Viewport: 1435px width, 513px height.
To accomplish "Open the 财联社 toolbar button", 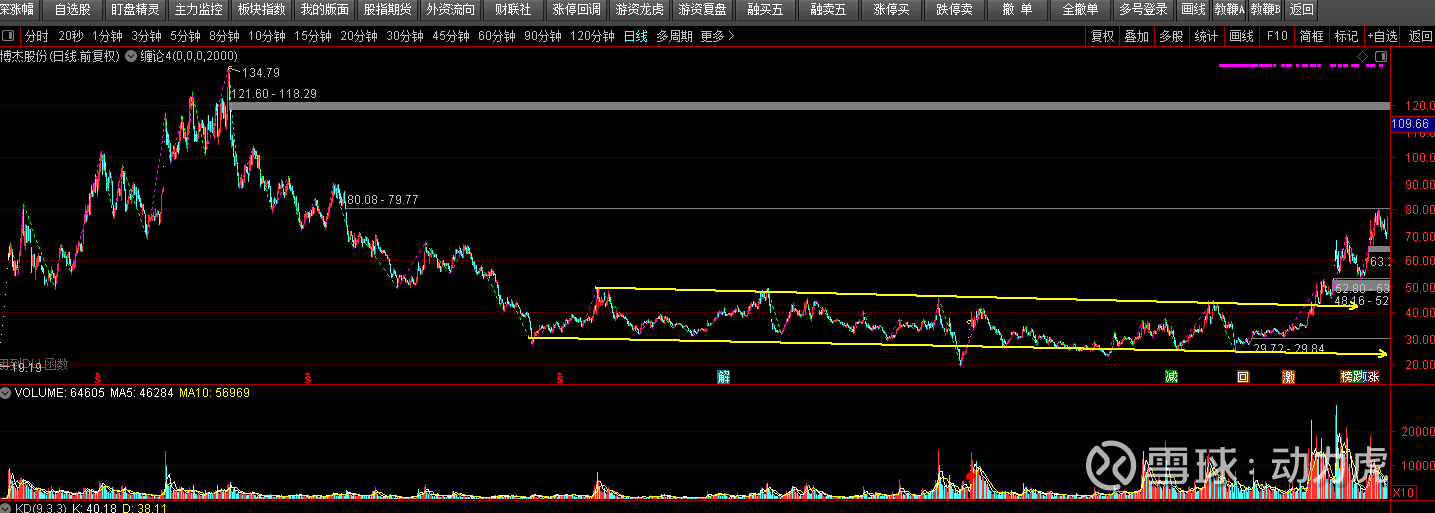I will click(x=514, y=10).
